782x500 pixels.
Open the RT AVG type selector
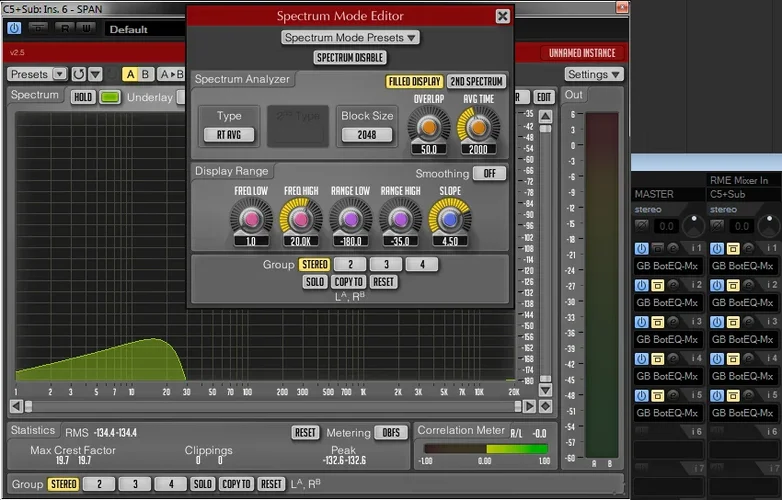click(229, 135)
